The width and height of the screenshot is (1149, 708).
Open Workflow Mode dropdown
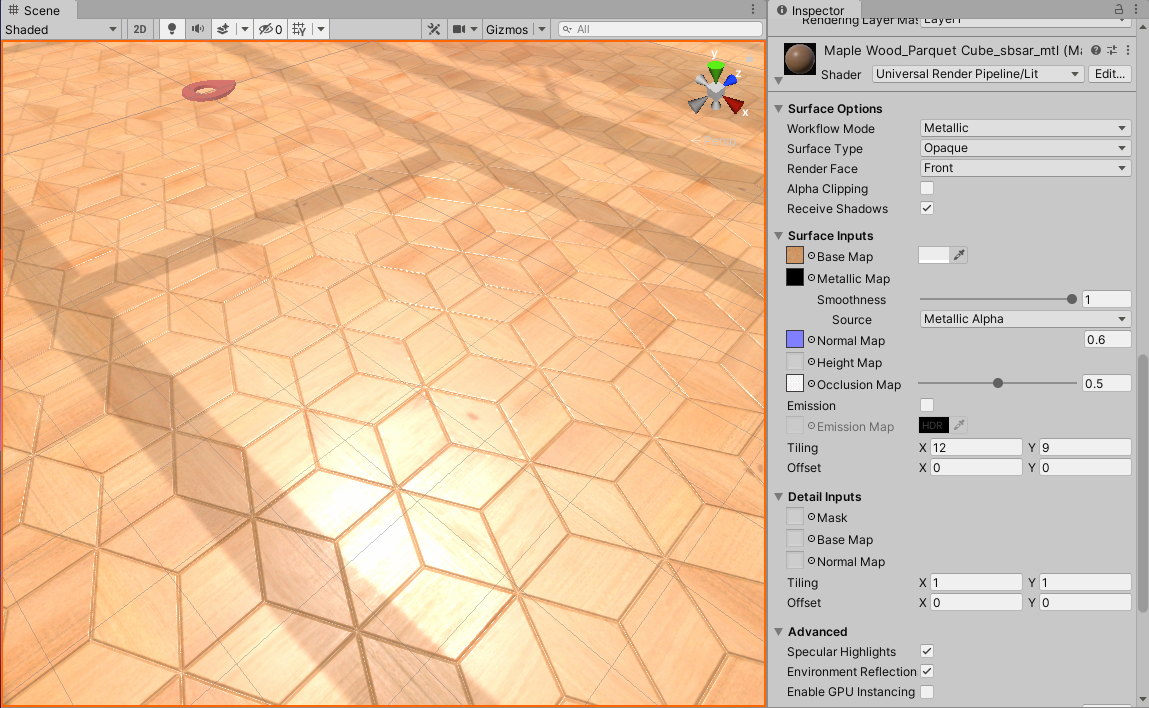1025,128
